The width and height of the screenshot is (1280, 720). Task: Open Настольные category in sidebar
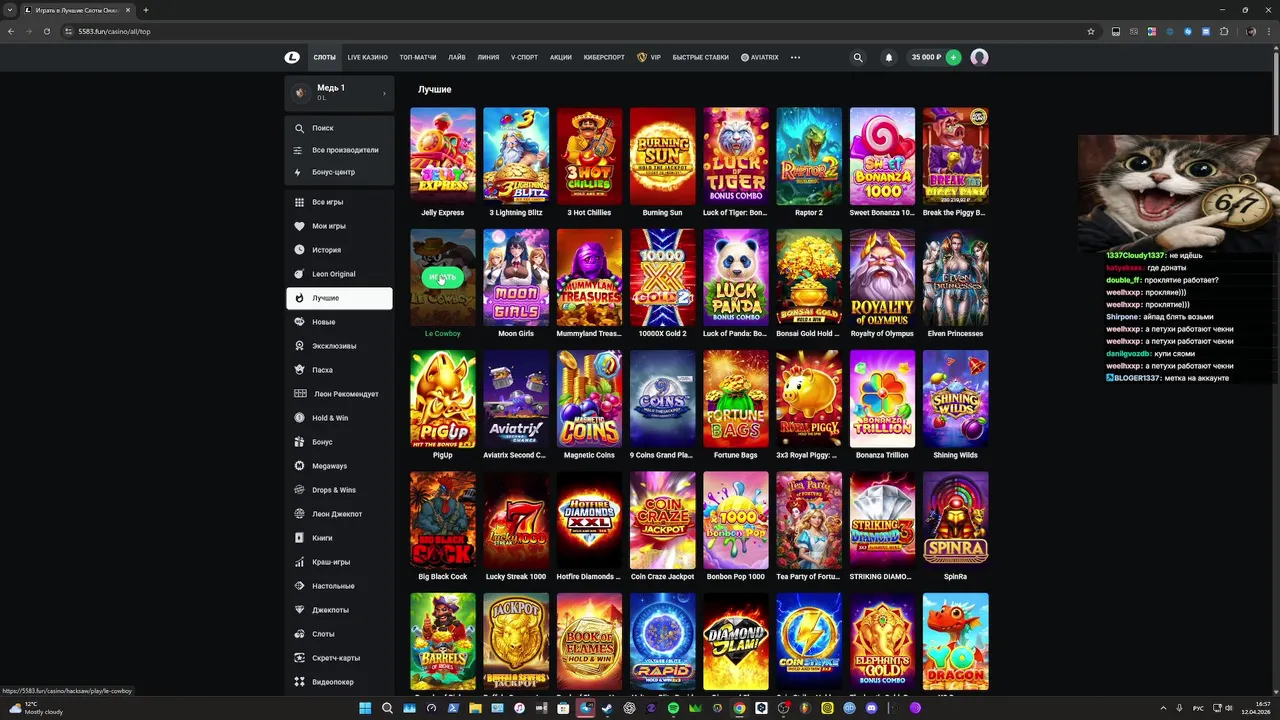tap(339, 586)
